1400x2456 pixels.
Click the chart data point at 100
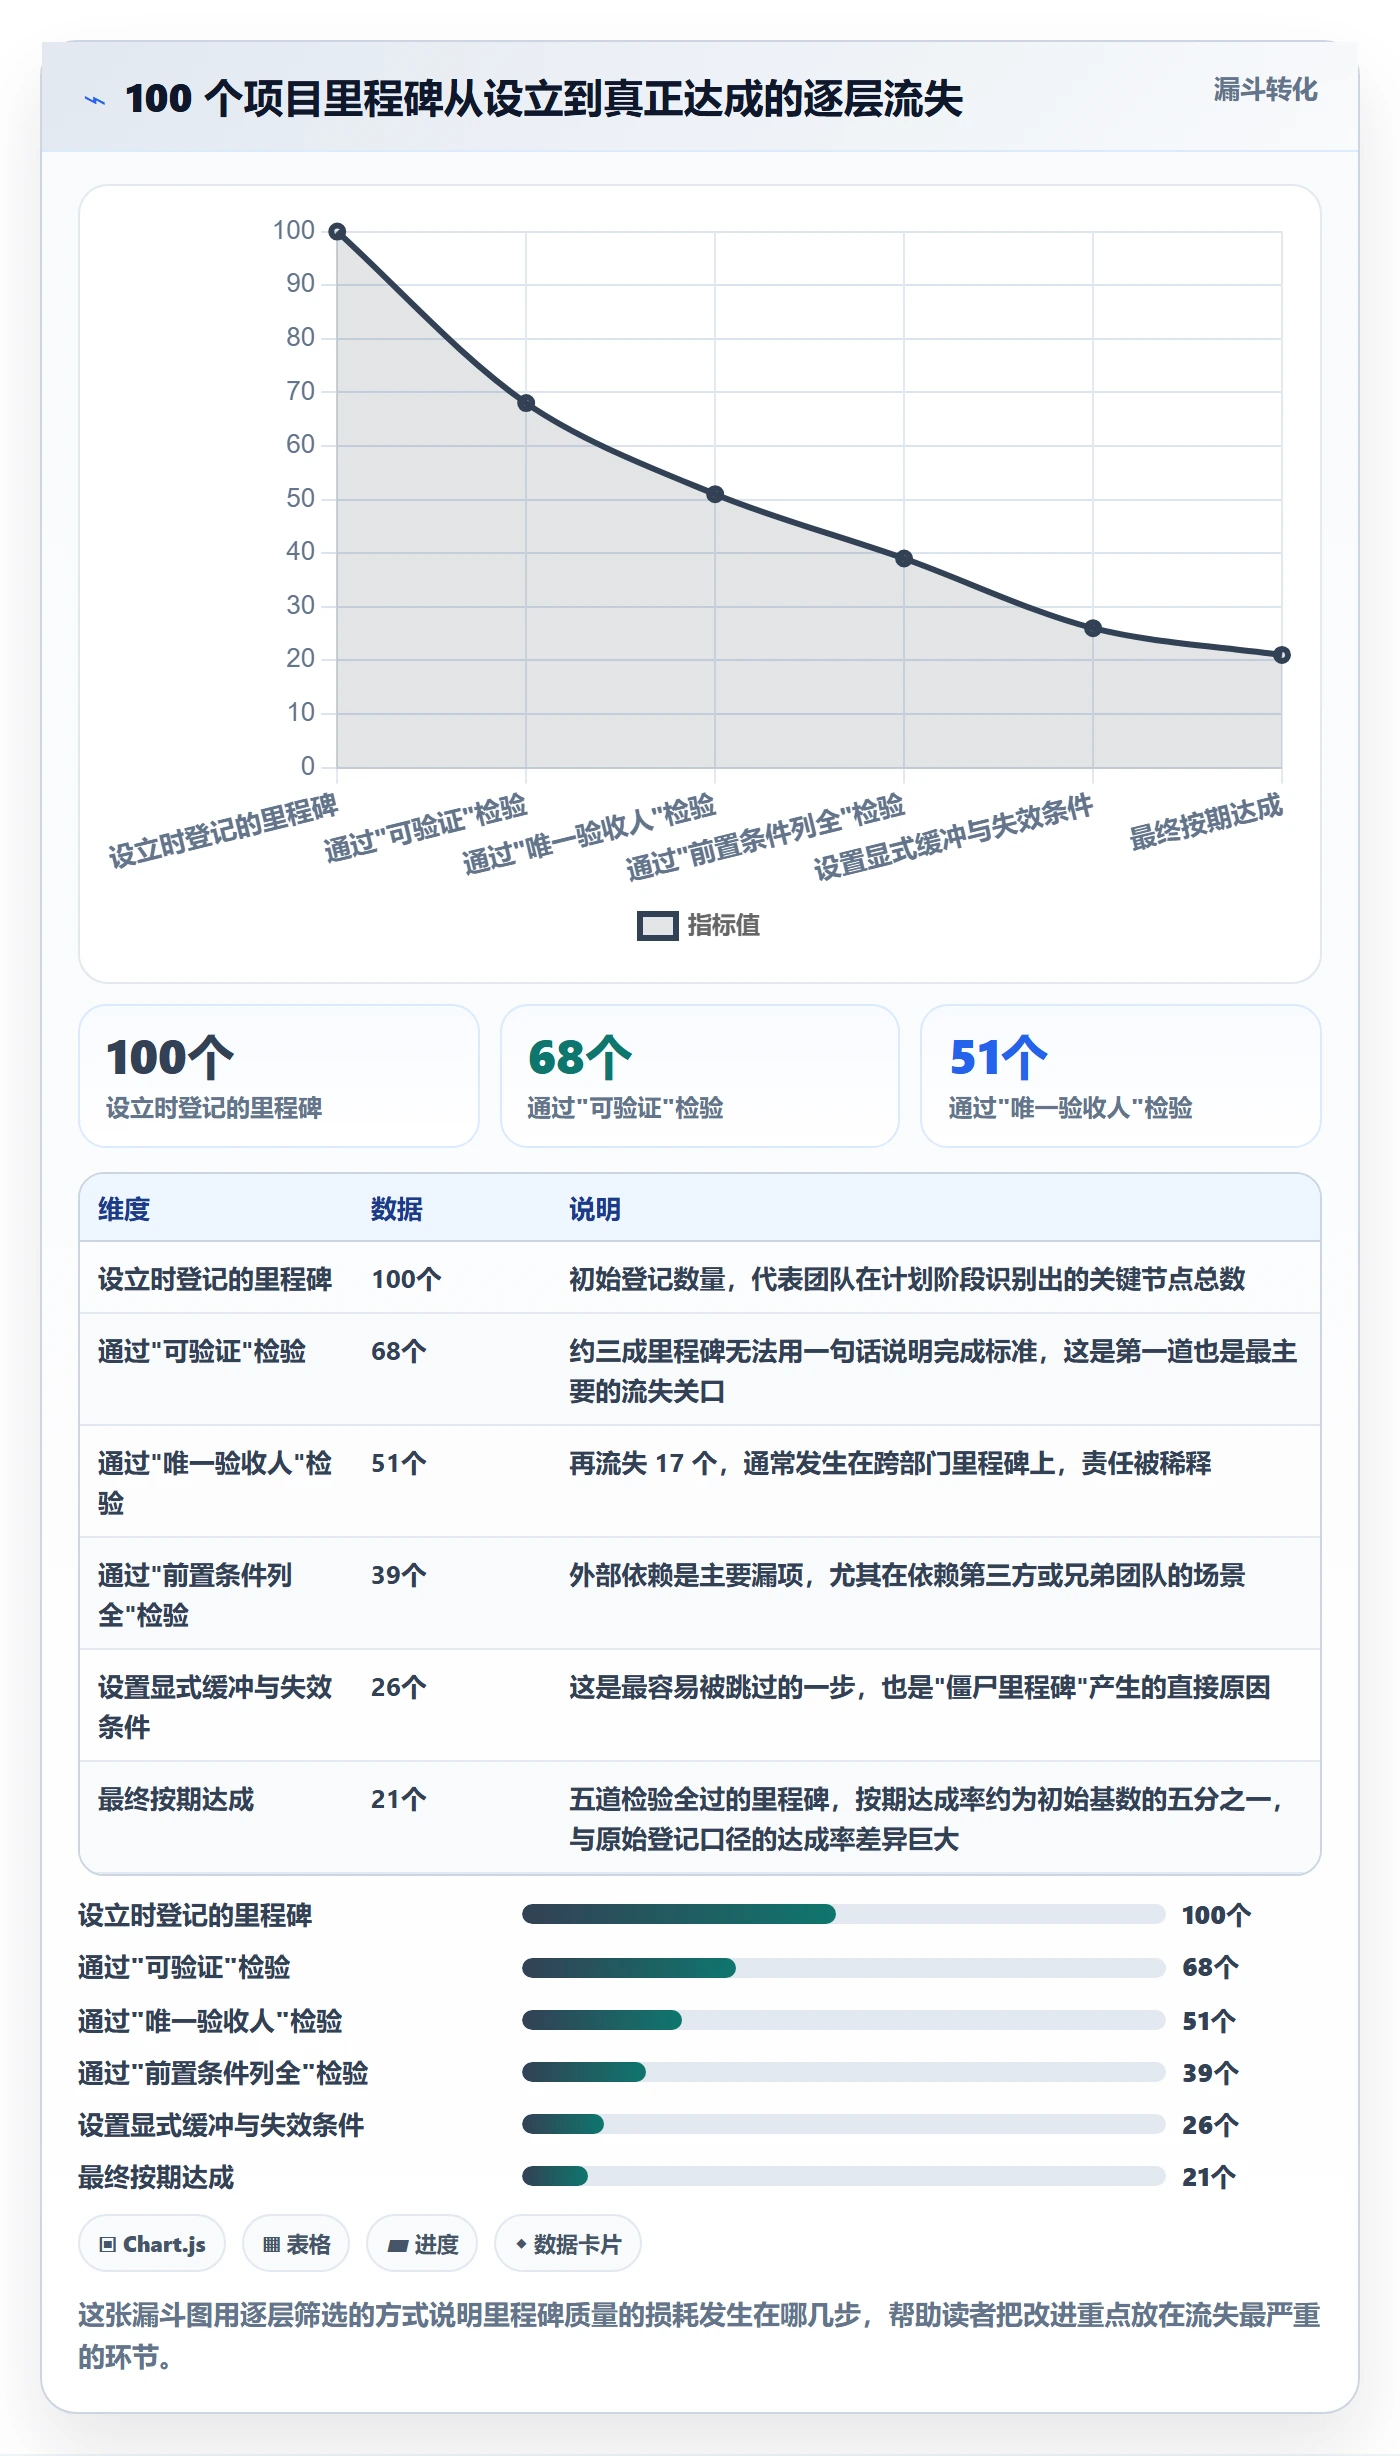(338, 232)
